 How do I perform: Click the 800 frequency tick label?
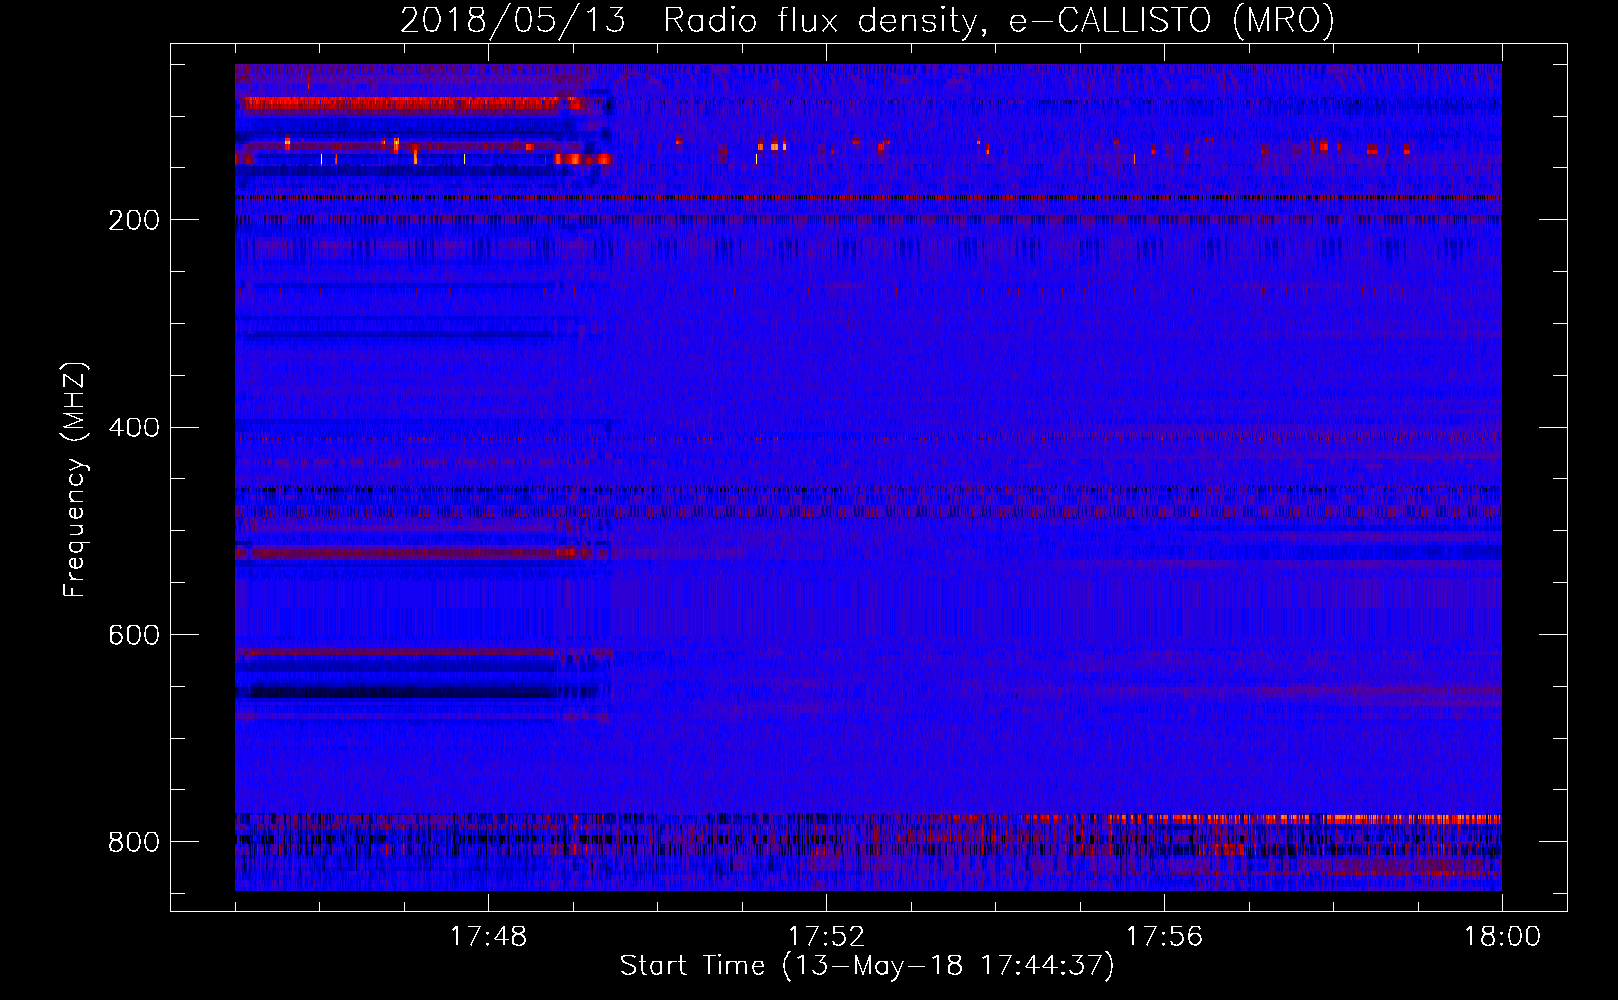(133, 842)
